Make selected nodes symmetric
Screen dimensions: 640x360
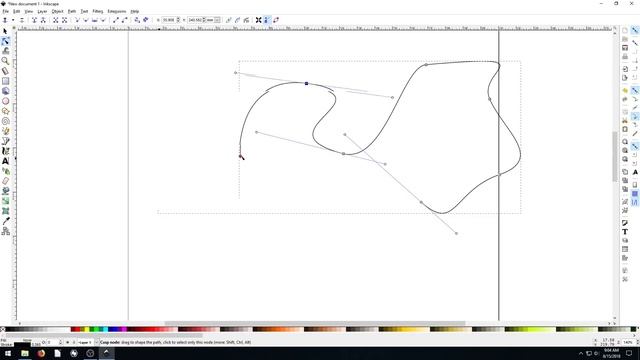95,20
